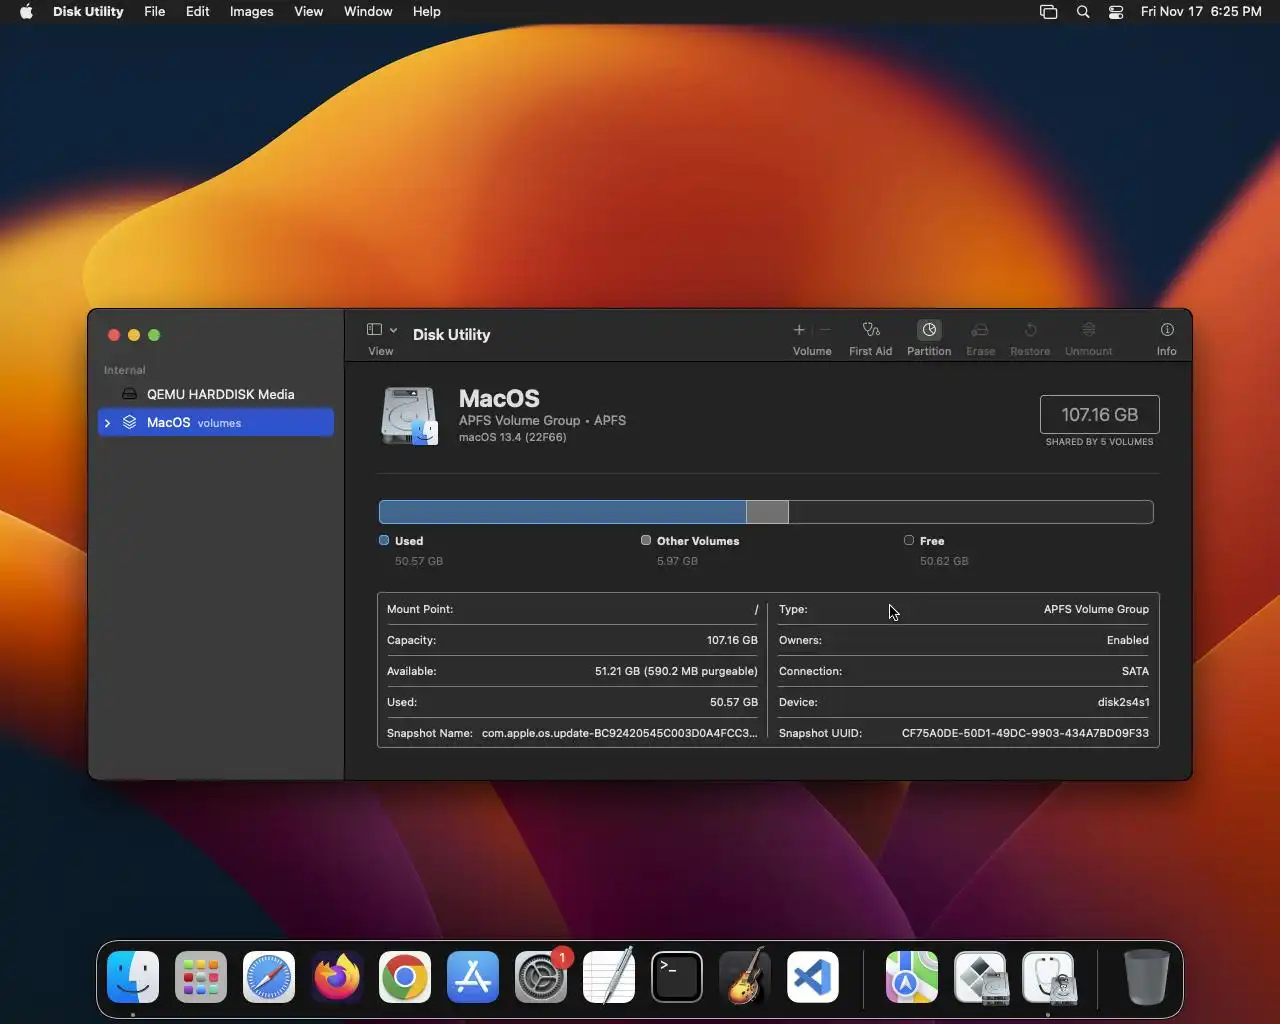
Task: Open System Settings from the Dock
Action: coord(541,977)
